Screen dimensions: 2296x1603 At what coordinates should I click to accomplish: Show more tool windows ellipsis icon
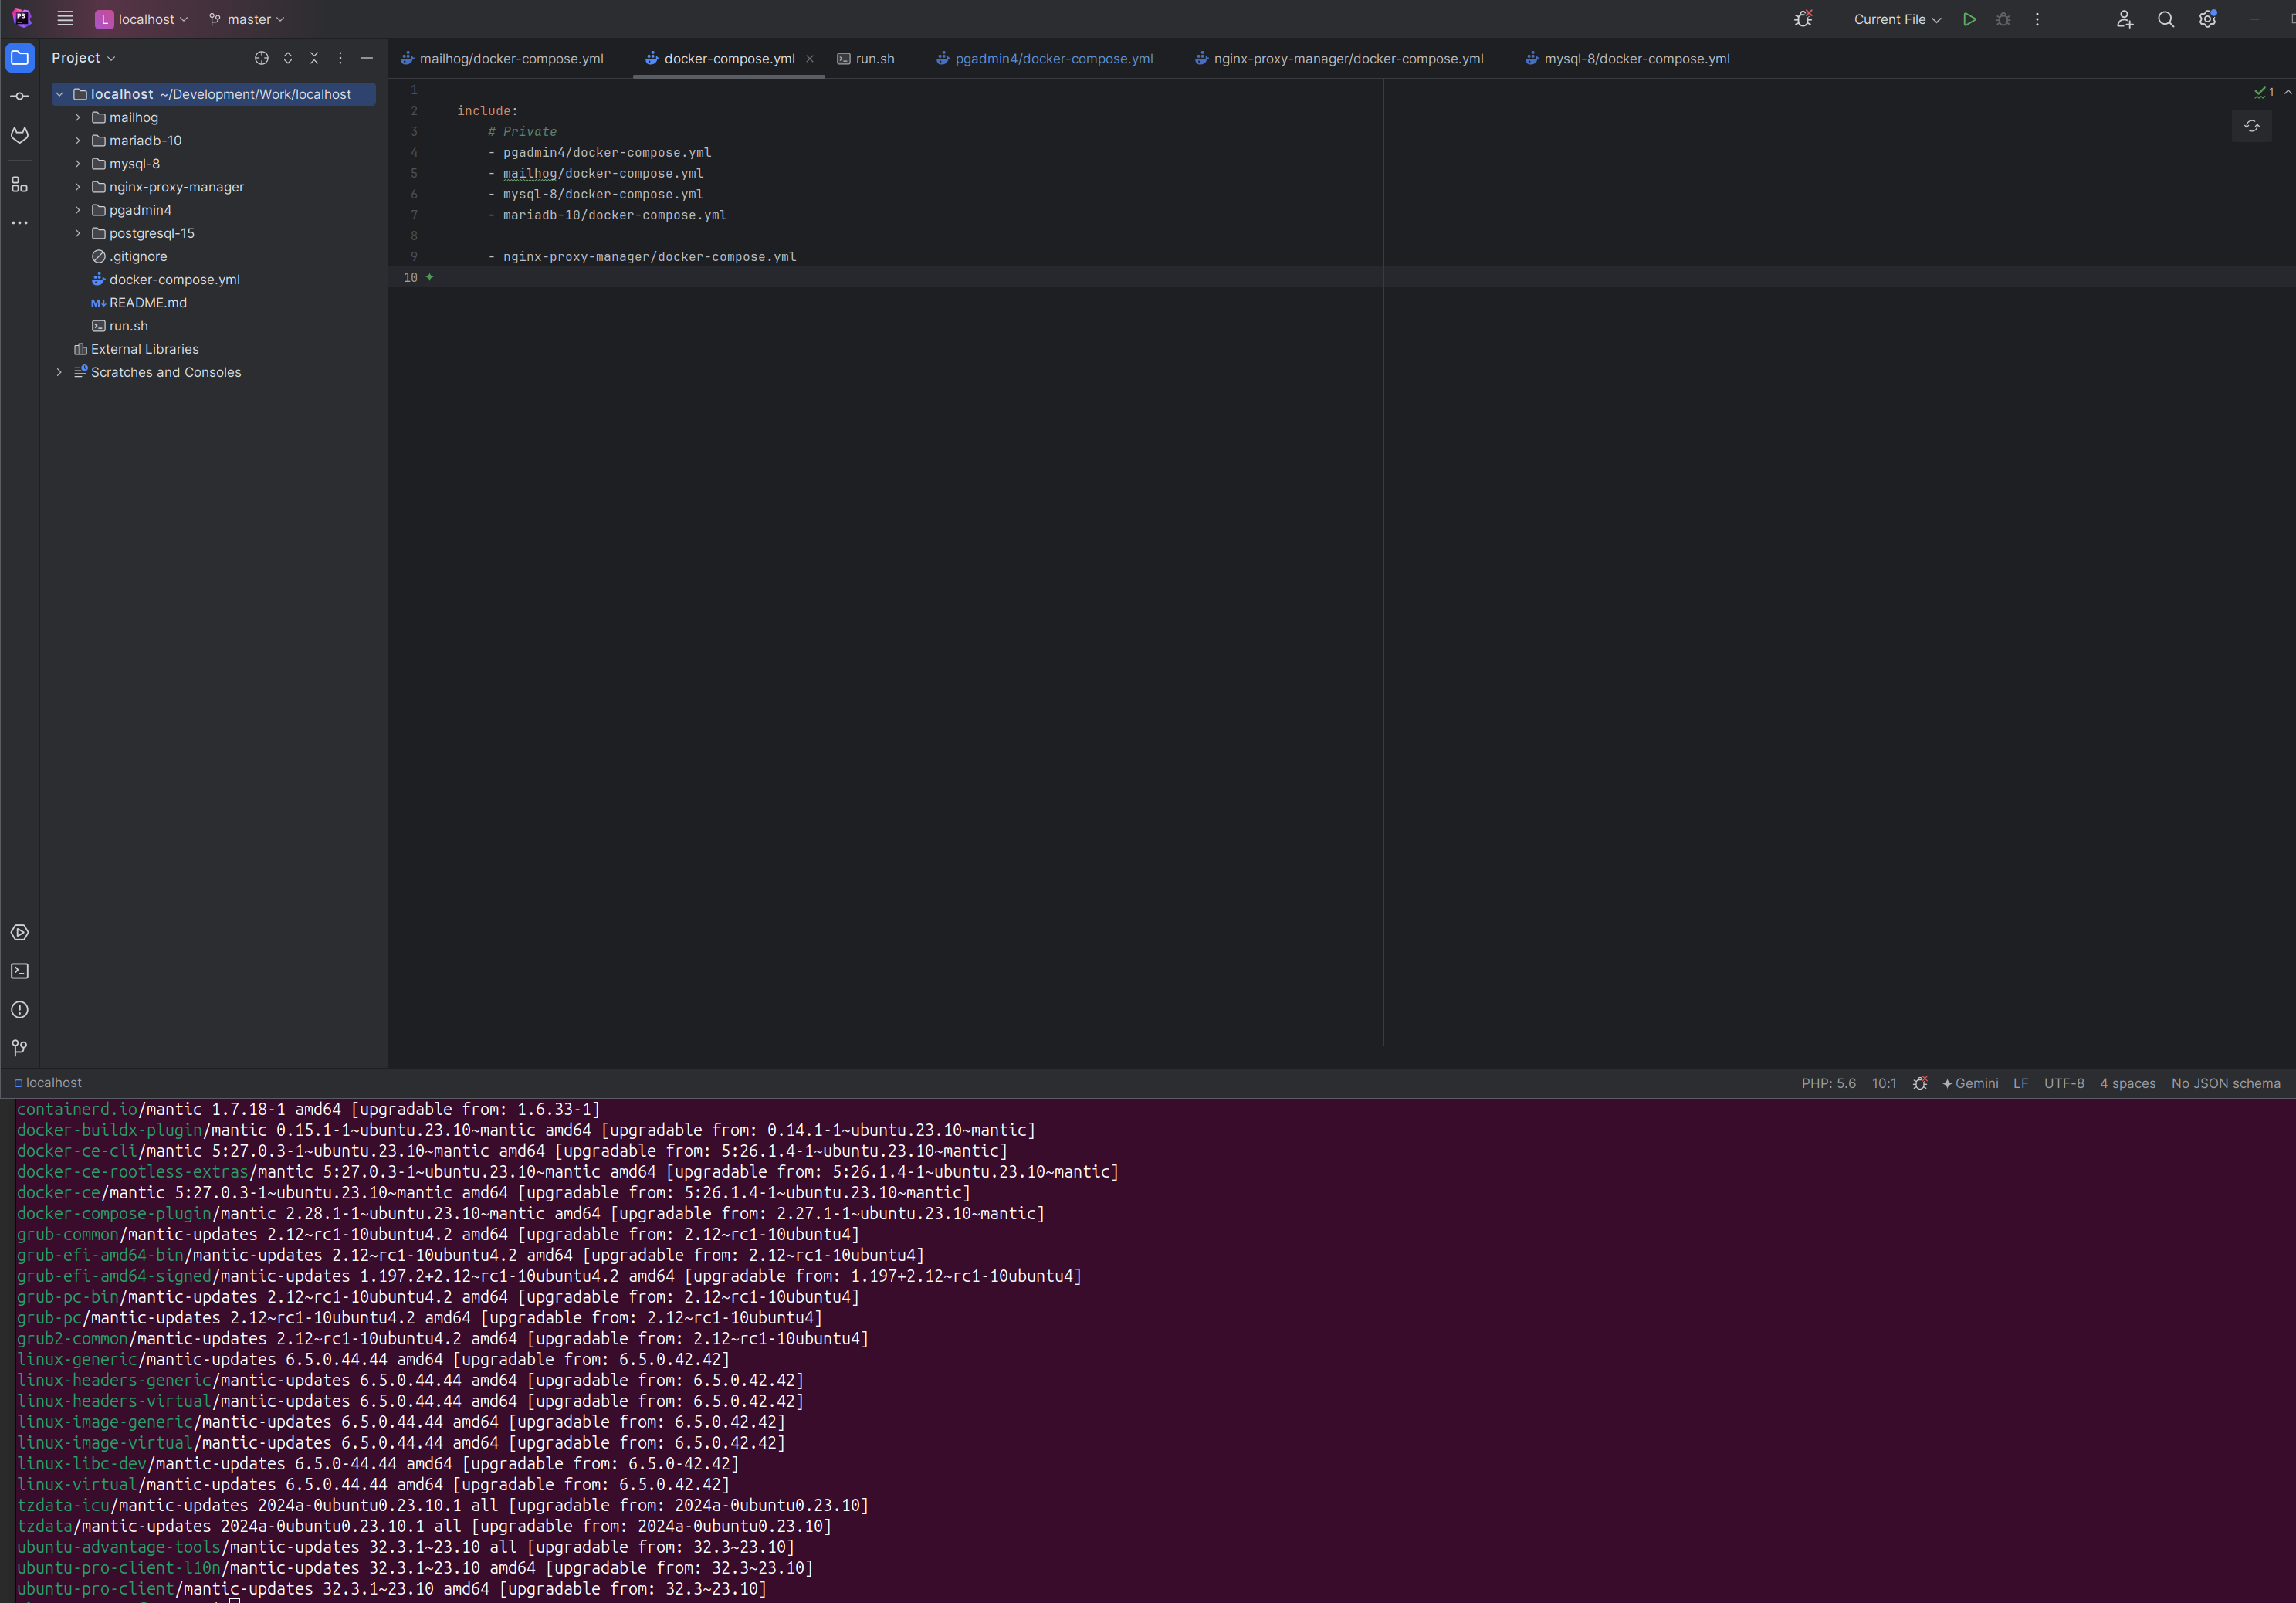(x=20, y=223)
